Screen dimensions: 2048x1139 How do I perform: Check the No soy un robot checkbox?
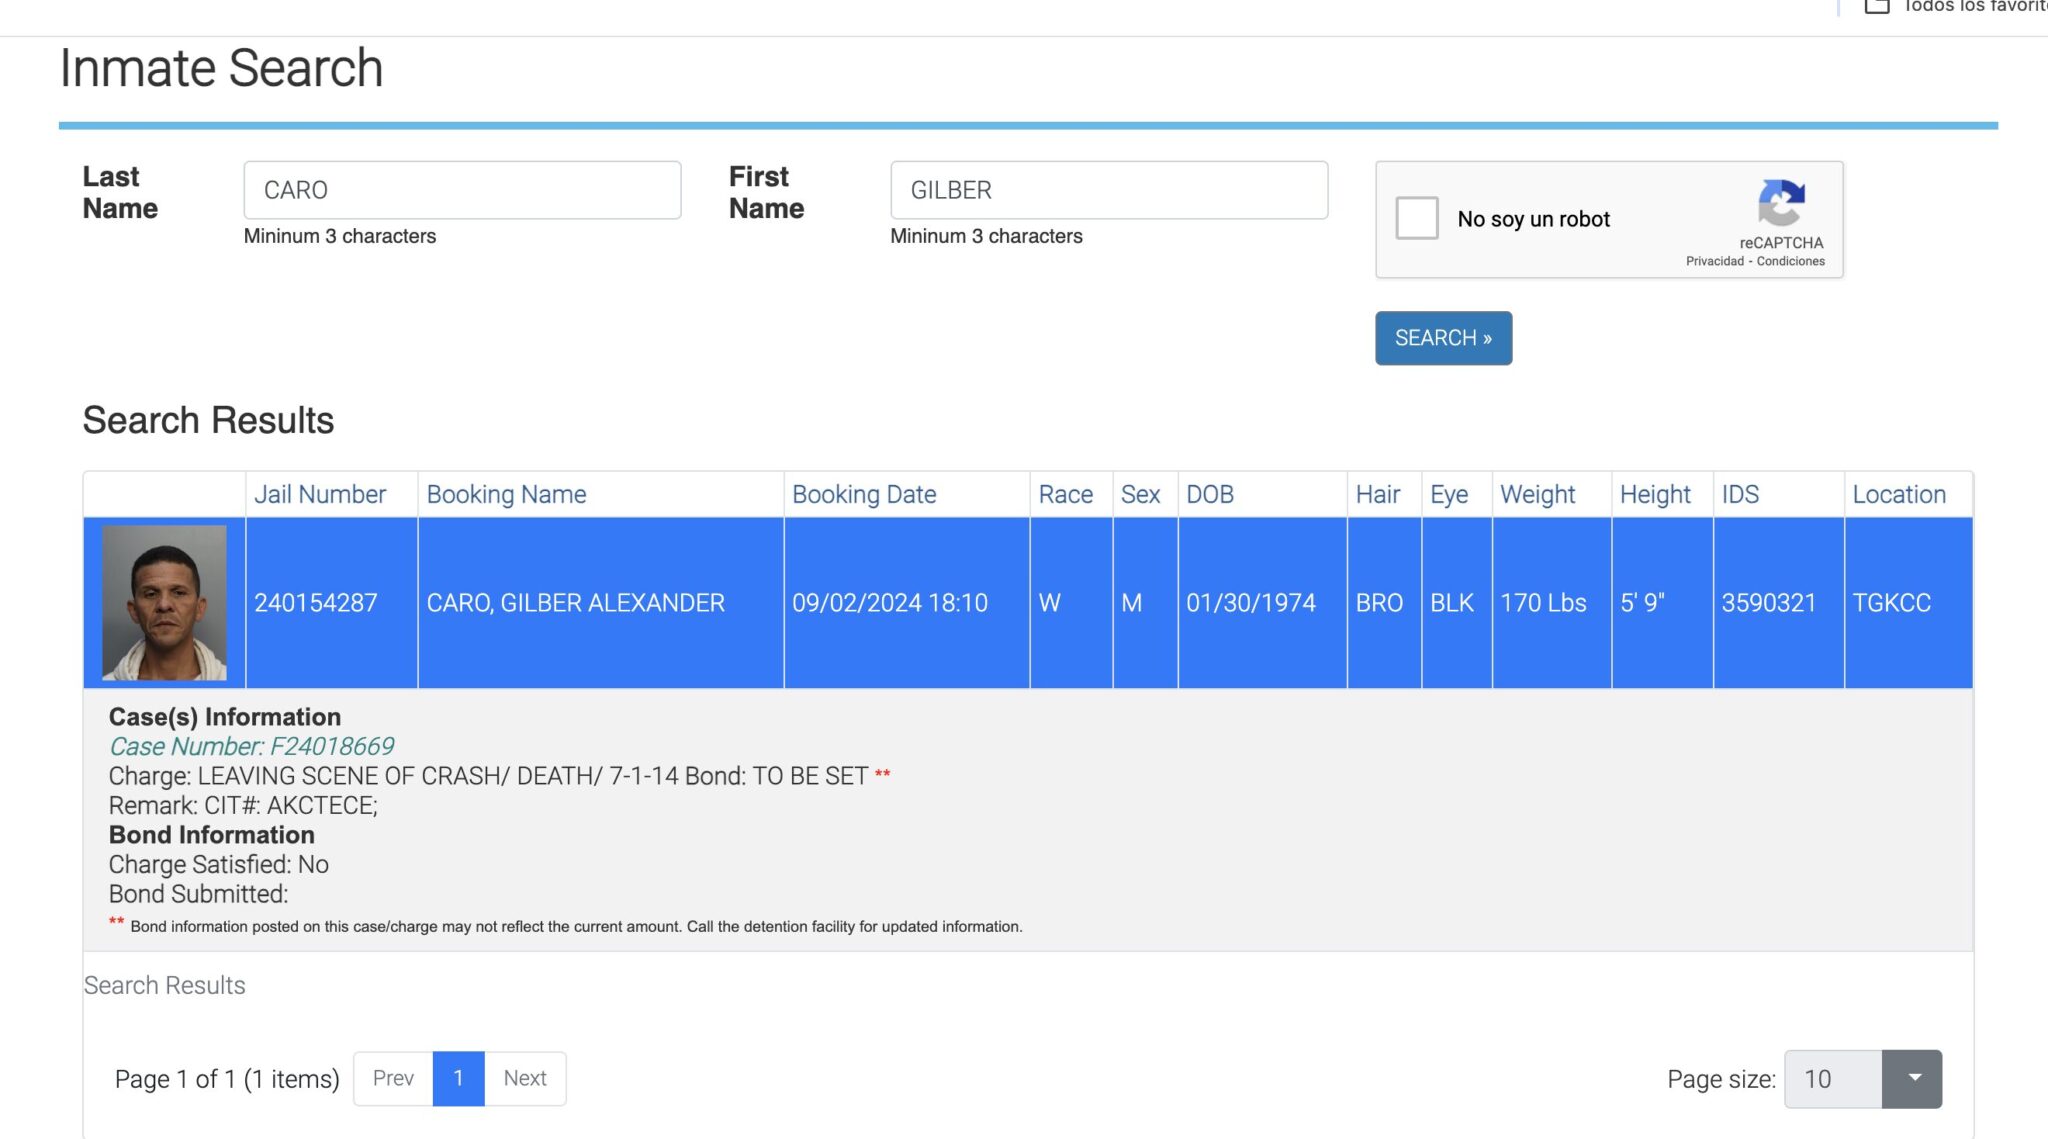pyautogui.click(x=1416, y=218)
